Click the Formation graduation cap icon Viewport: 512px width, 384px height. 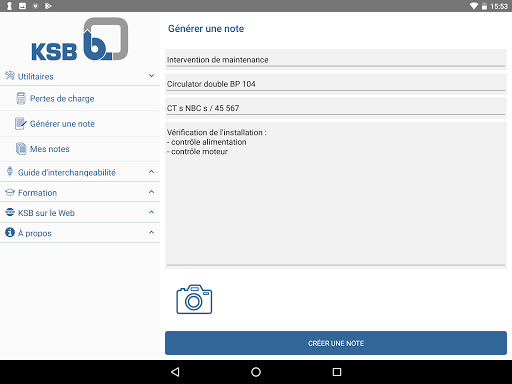click(x=10, y=192)
